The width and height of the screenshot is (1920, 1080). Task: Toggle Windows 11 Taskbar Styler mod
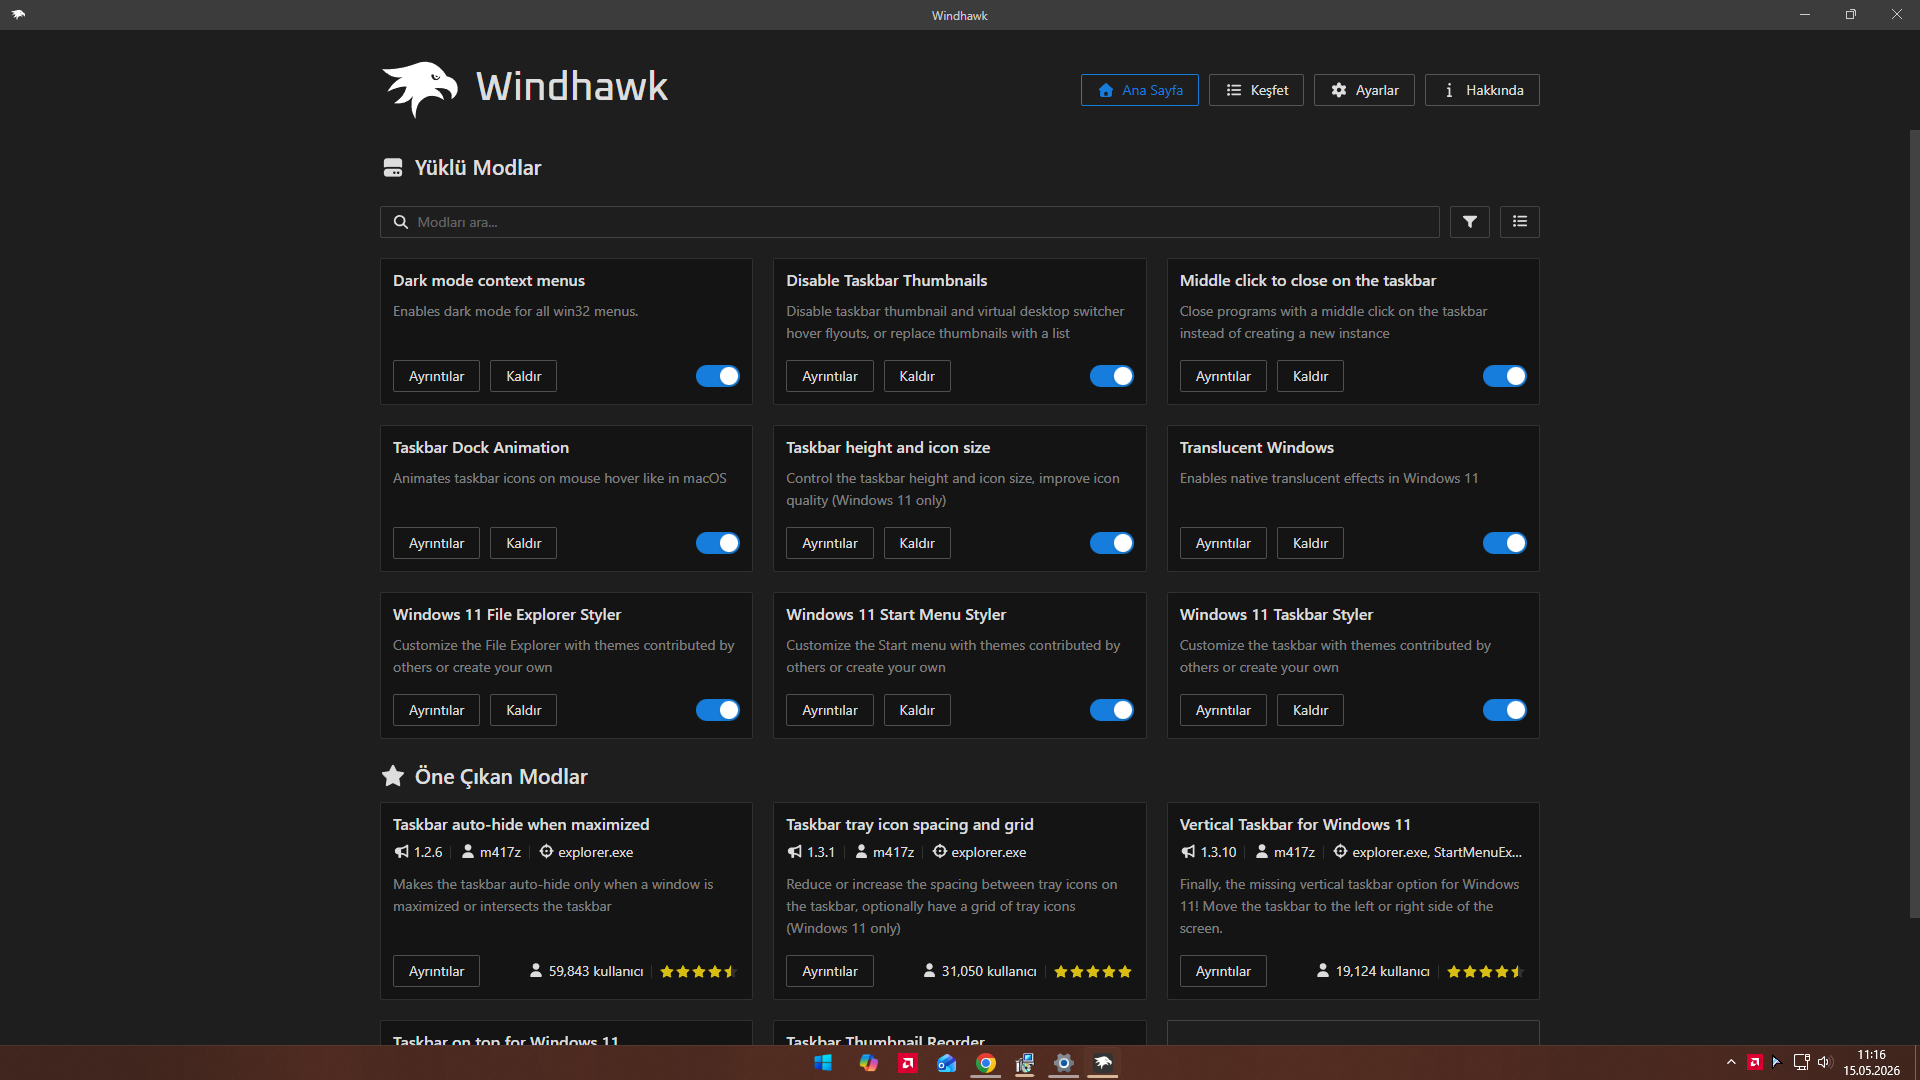(1504, 710)
